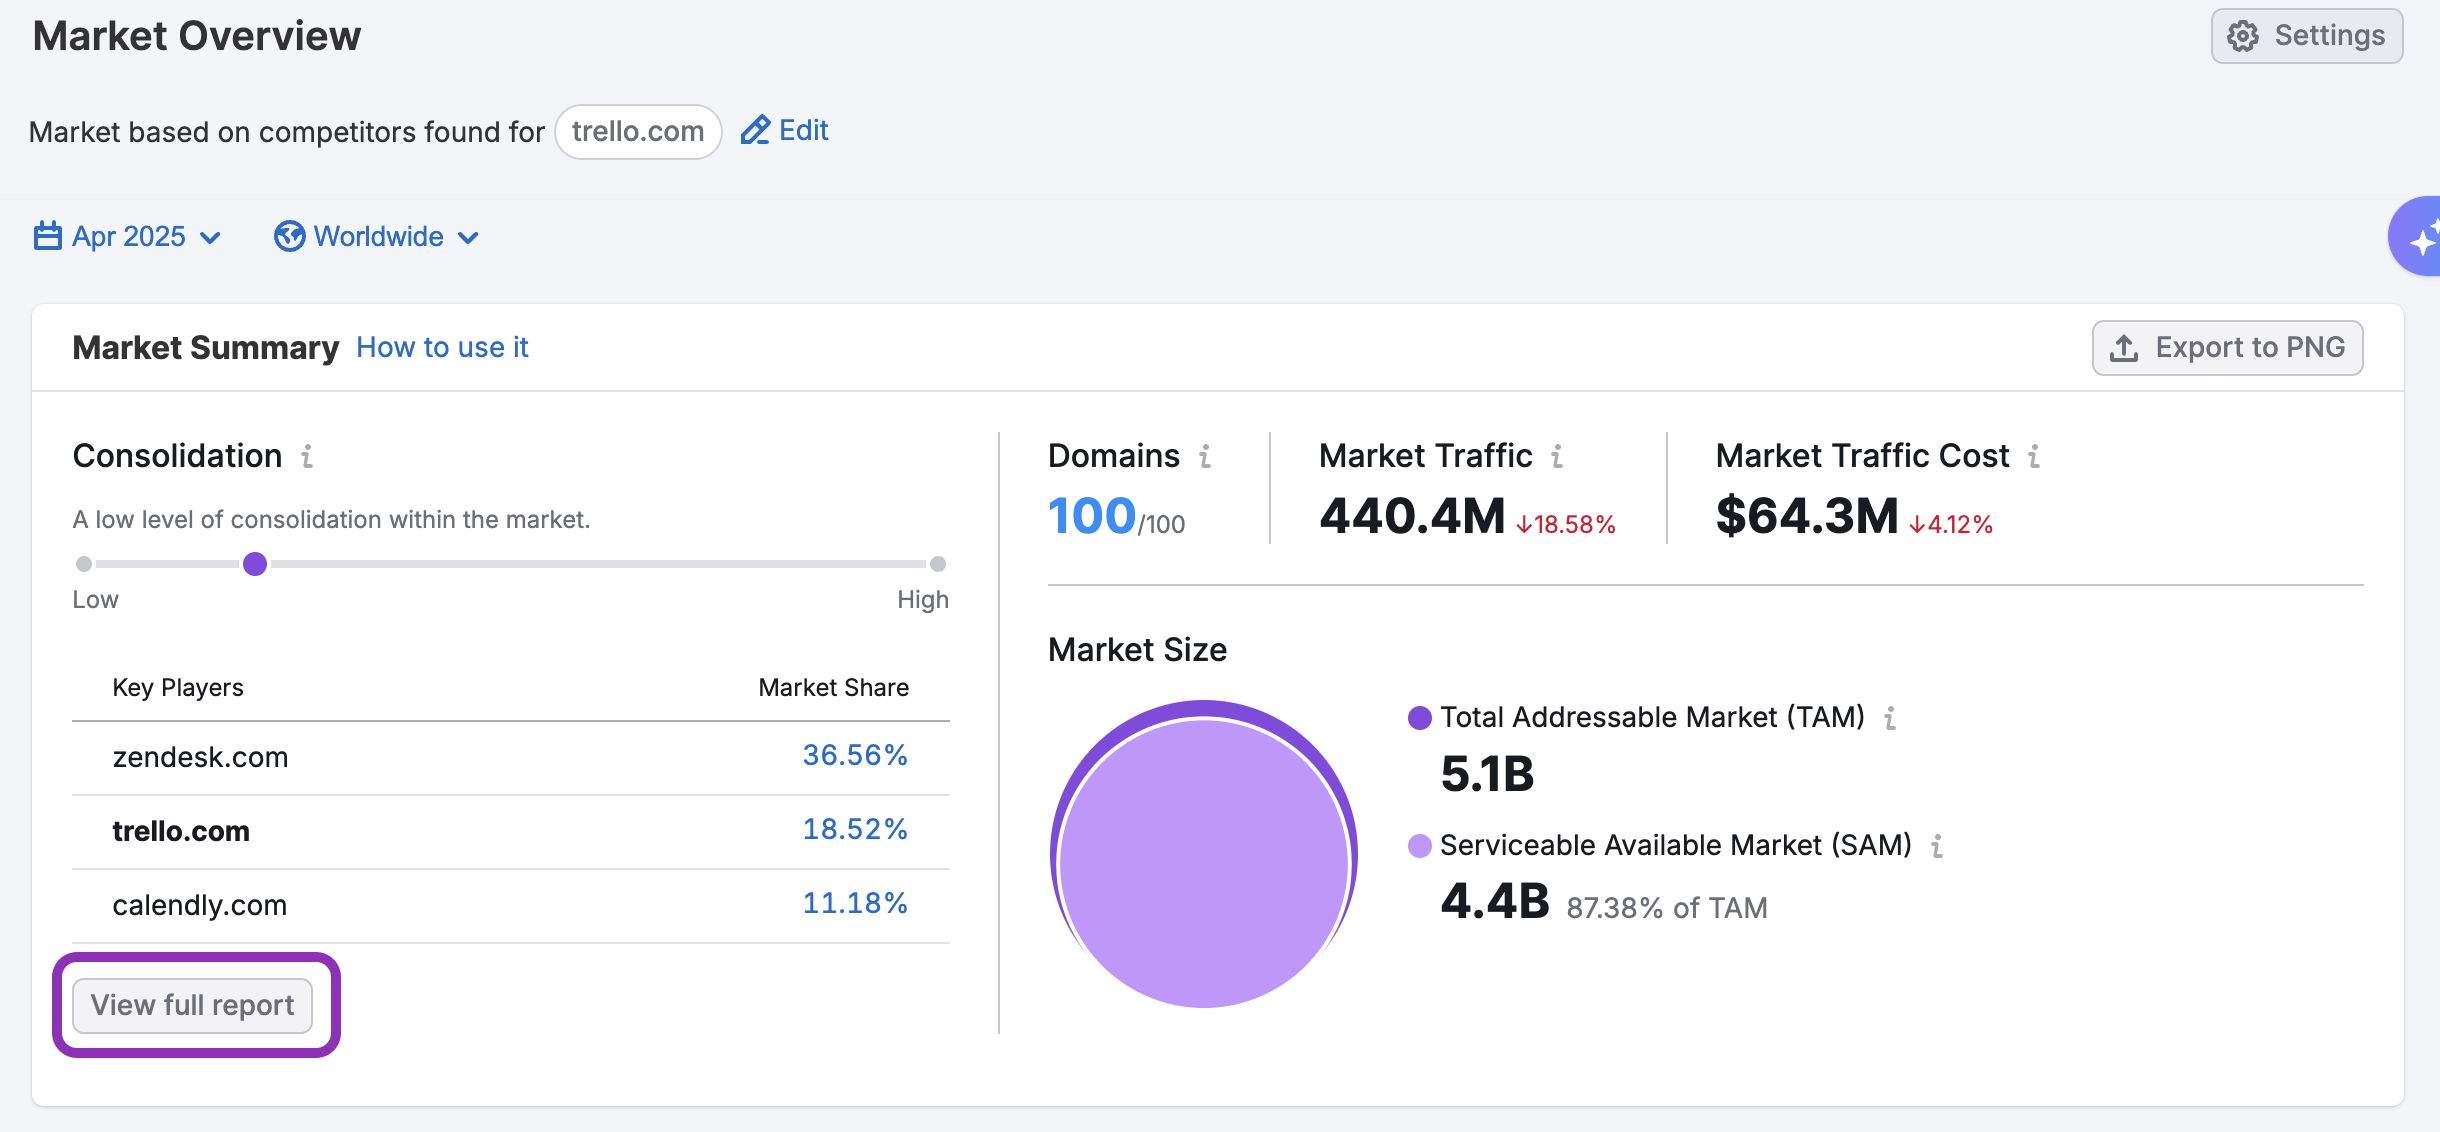
Task: Click the SAM info icon
Action: pos(1937,846)
